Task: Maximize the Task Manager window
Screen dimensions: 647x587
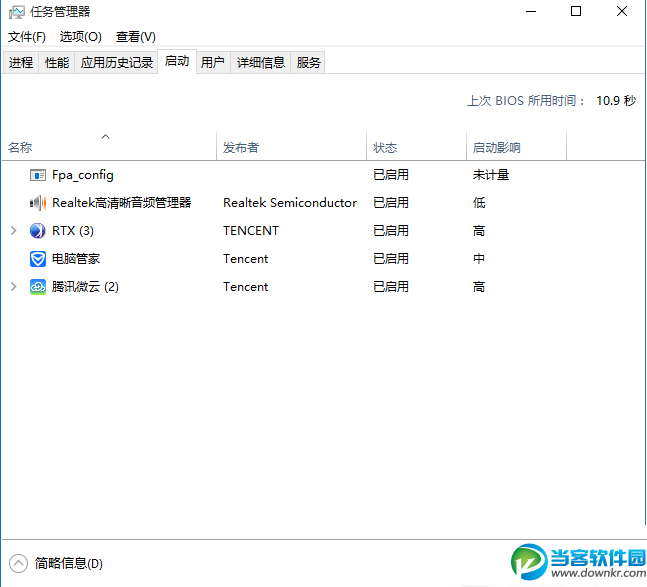Action: click(x=576, y=12)
